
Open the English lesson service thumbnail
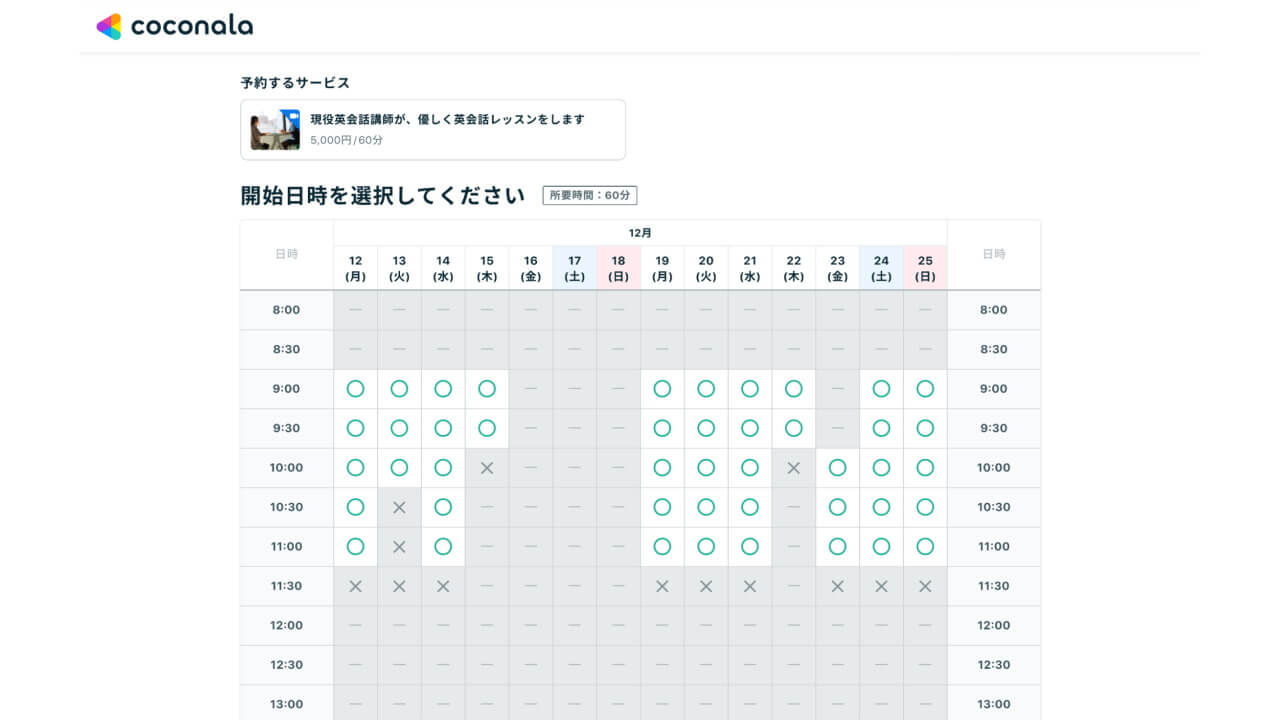275,130
